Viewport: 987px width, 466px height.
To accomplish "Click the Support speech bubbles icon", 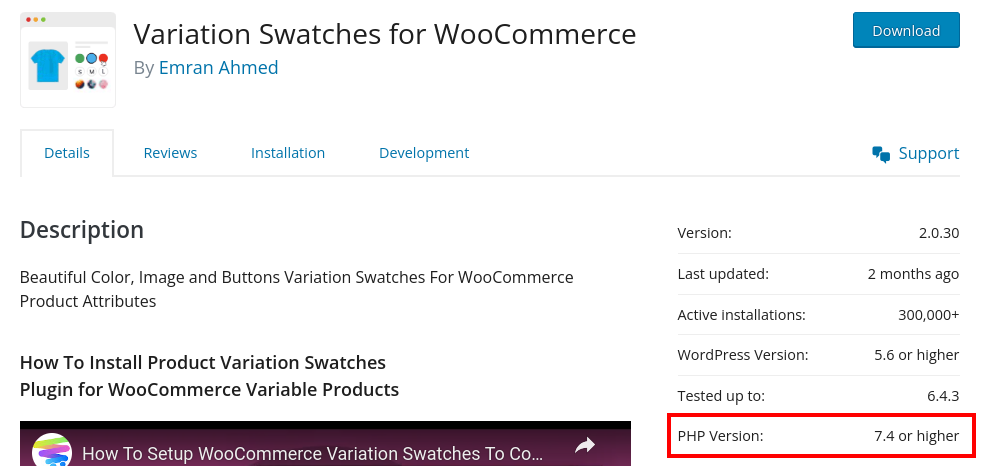I will tap(881, 154).
